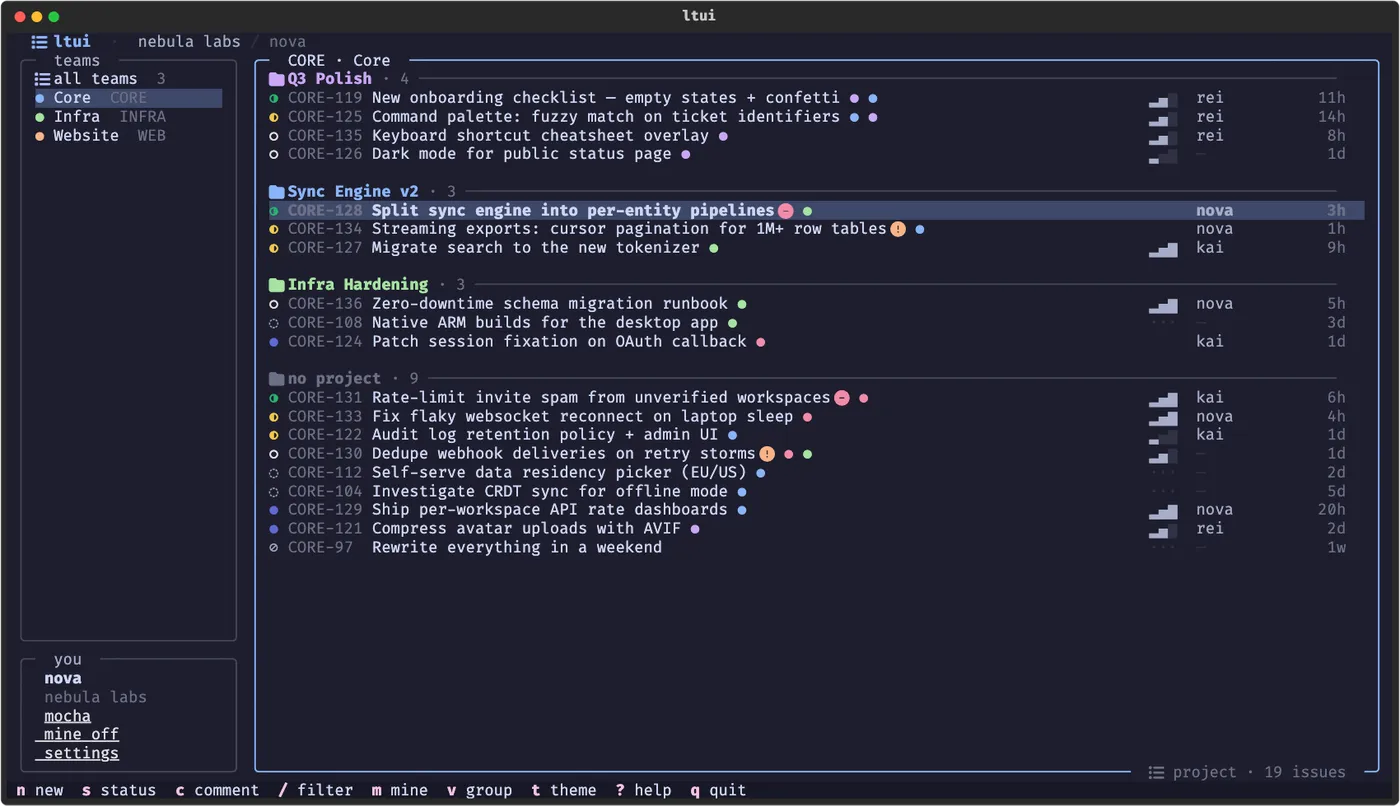Select Fix flaky websocket reconnect issue
The image size is (1400, 806).
[816, 417]
